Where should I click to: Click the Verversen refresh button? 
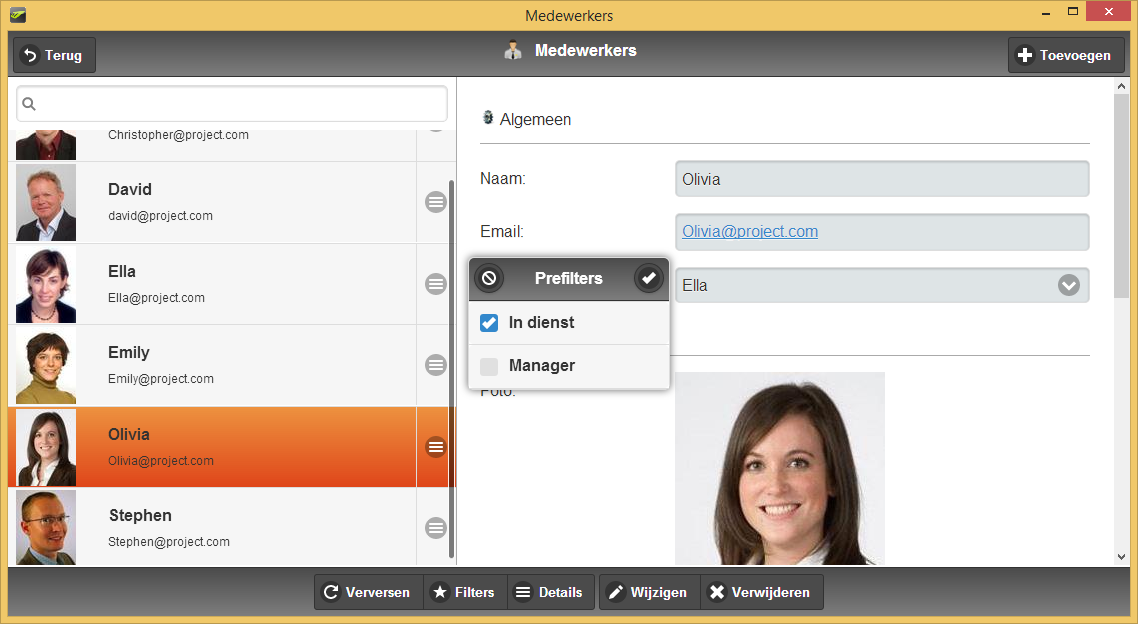[x=367, y=592]
